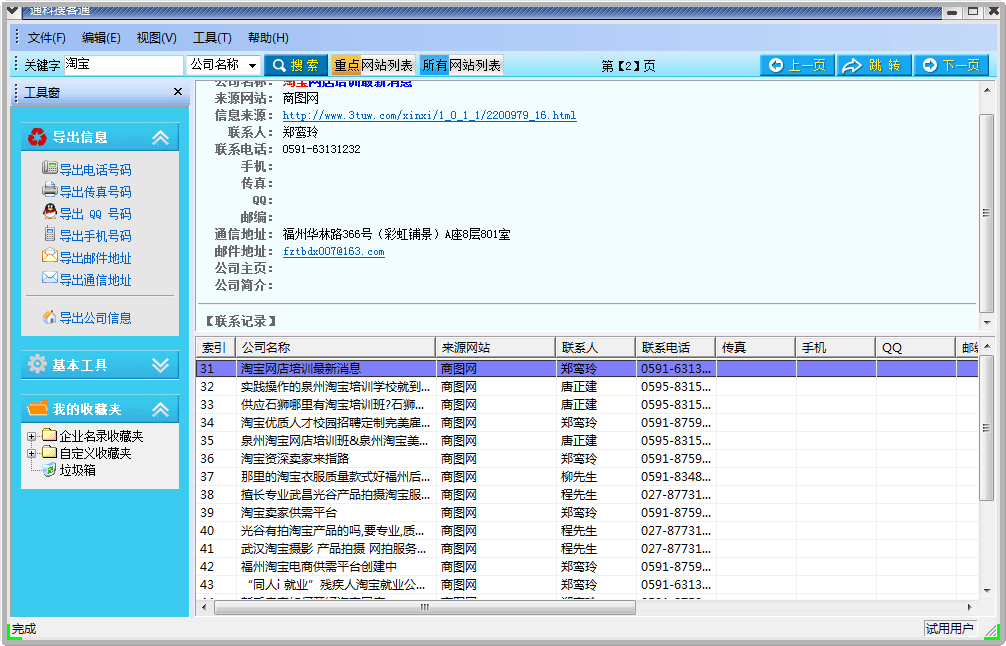Select the 自定义收藏夹 folder

click(x=95, y=453)
